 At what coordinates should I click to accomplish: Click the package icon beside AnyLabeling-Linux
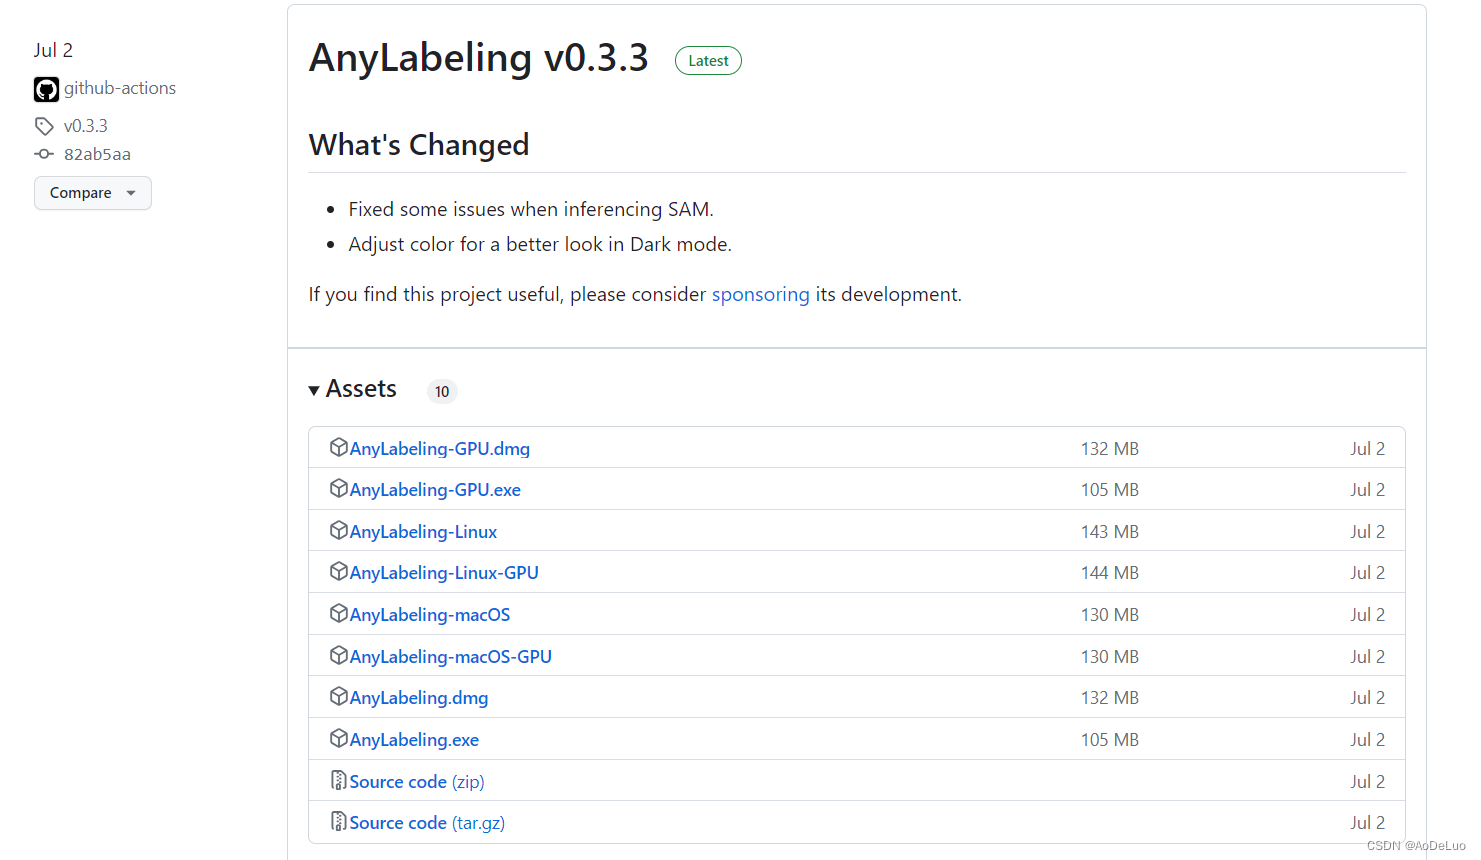point(339,530)
